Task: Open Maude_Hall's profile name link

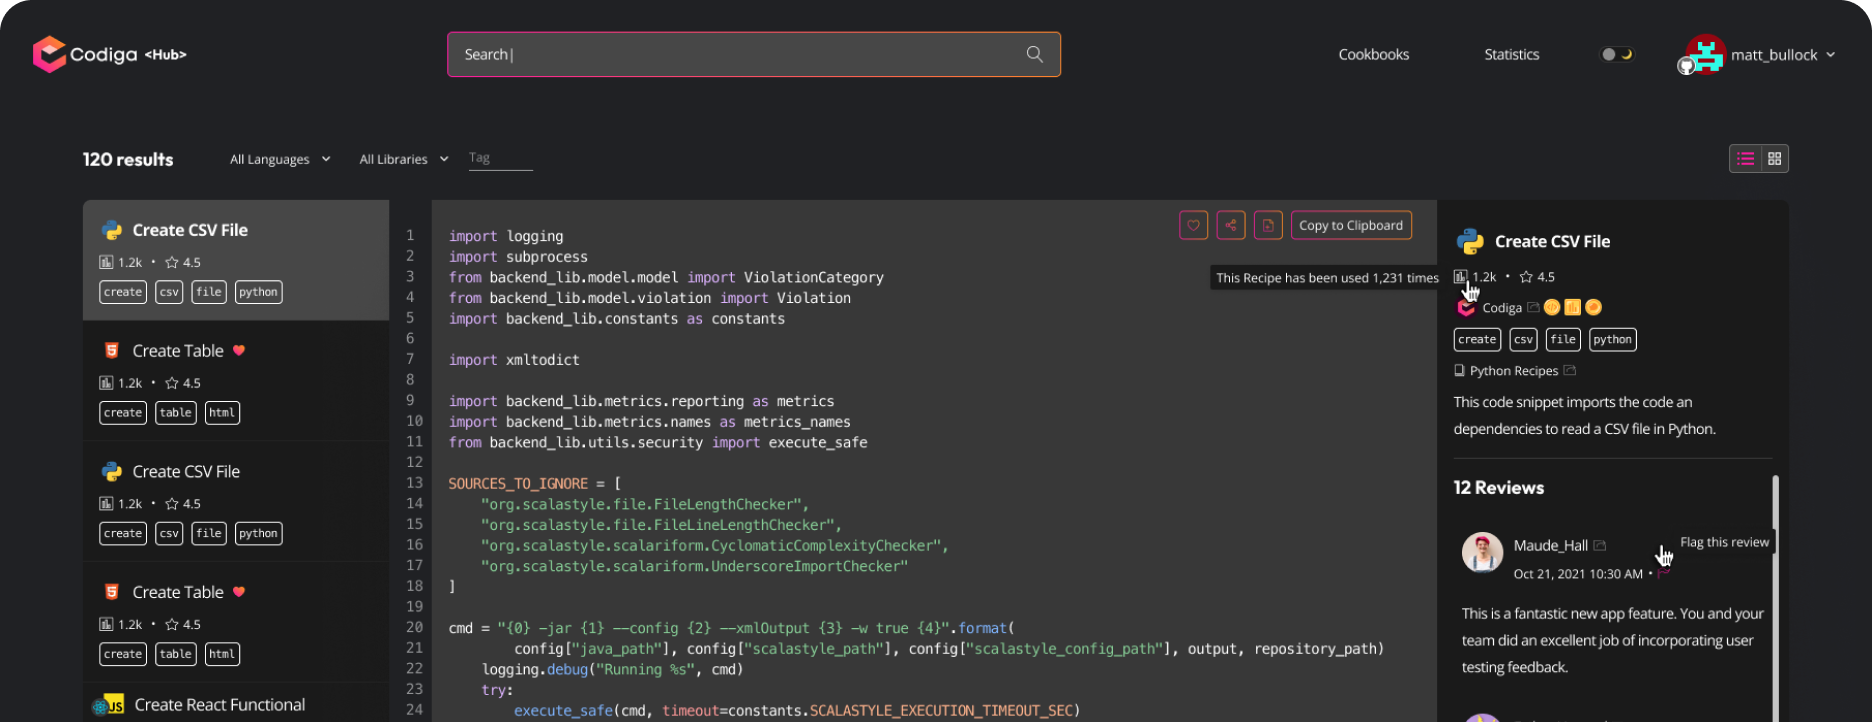Action: click(1550, 545)
